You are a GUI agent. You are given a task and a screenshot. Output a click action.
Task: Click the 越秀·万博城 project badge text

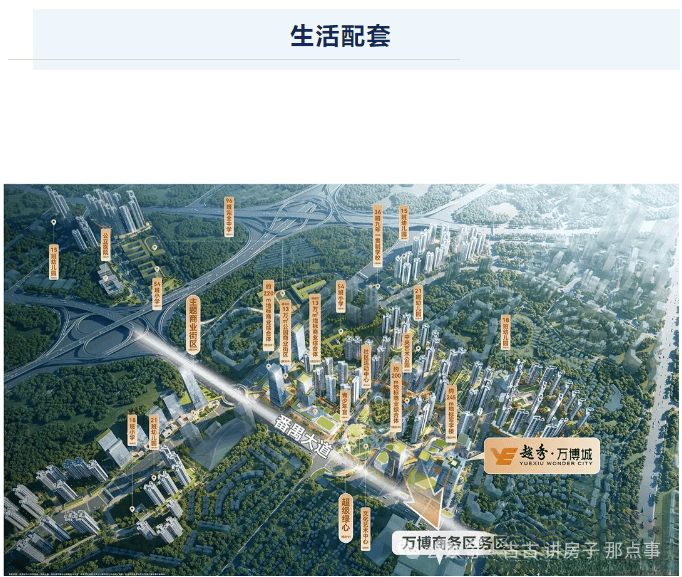pyautogui.click(x=555, y=455)
